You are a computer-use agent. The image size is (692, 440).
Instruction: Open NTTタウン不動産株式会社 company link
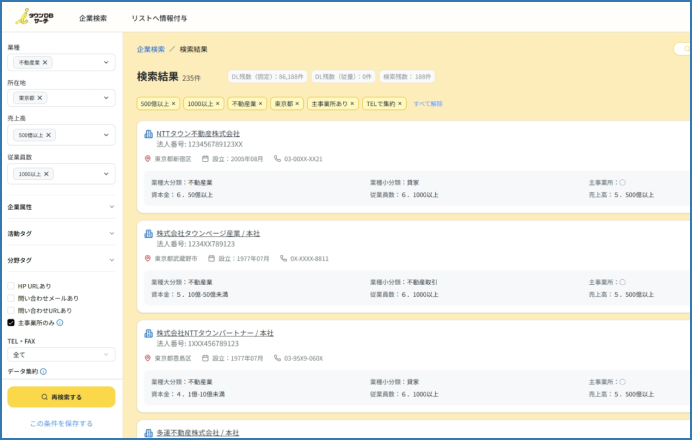(198, 133)
